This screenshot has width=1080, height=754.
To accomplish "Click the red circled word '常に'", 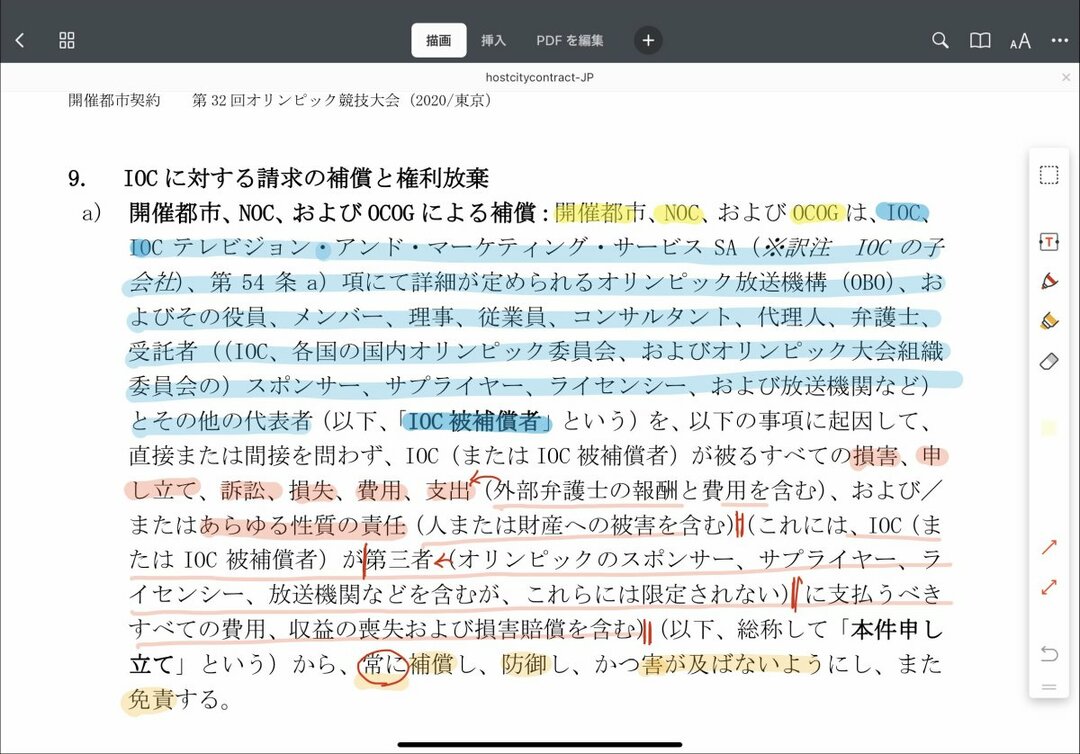I will 385,664.
